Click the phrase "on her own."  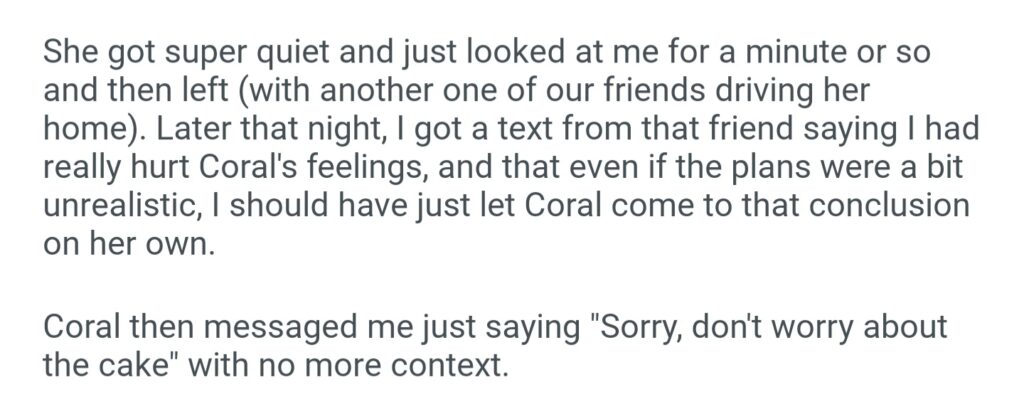[129, 247]
